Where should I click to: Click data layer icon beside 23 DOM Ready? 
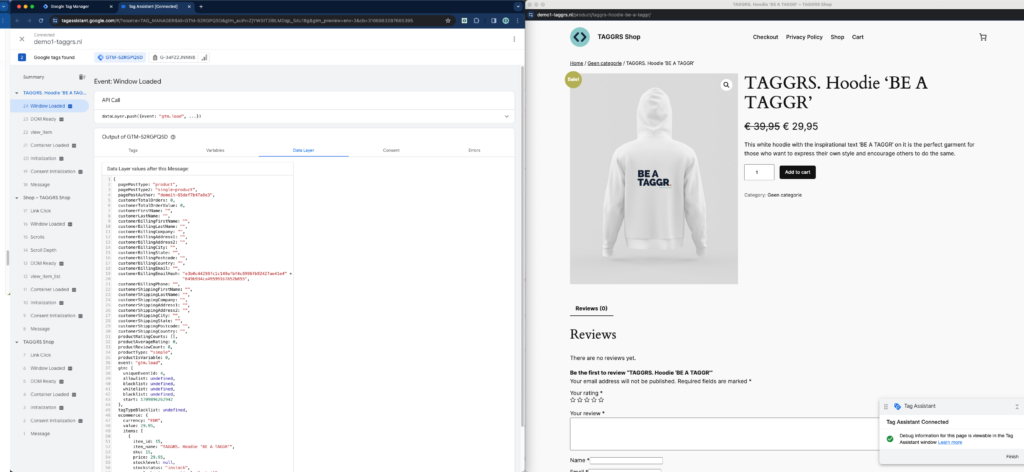tap(61, 119)
